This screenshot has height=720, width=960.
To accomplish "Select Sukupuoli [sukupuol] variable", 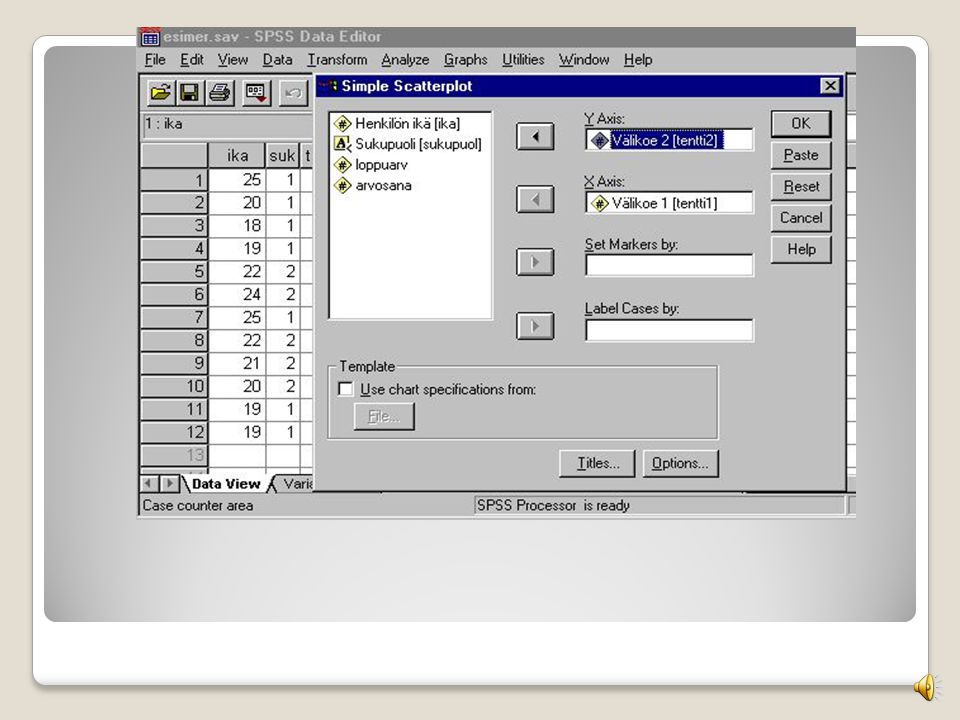I will click(408, 144).
